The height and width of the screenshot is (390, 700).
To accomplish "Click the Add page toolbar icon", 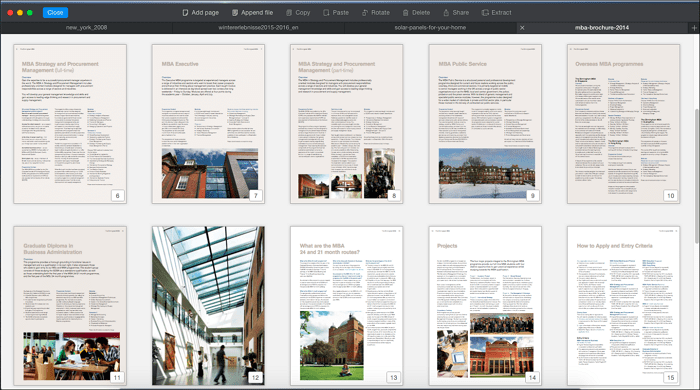I will pos(185,12).
